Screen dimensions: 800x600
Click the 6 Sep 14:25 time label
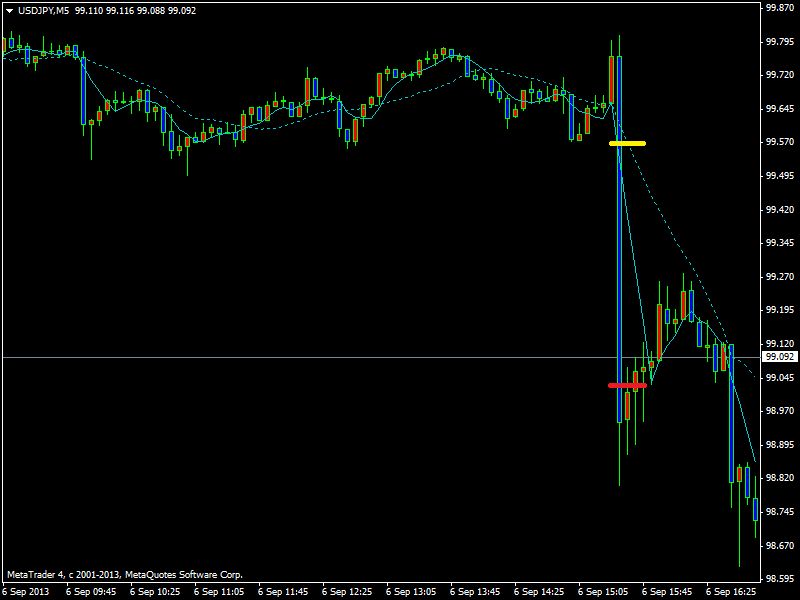(x=539, y=592)
